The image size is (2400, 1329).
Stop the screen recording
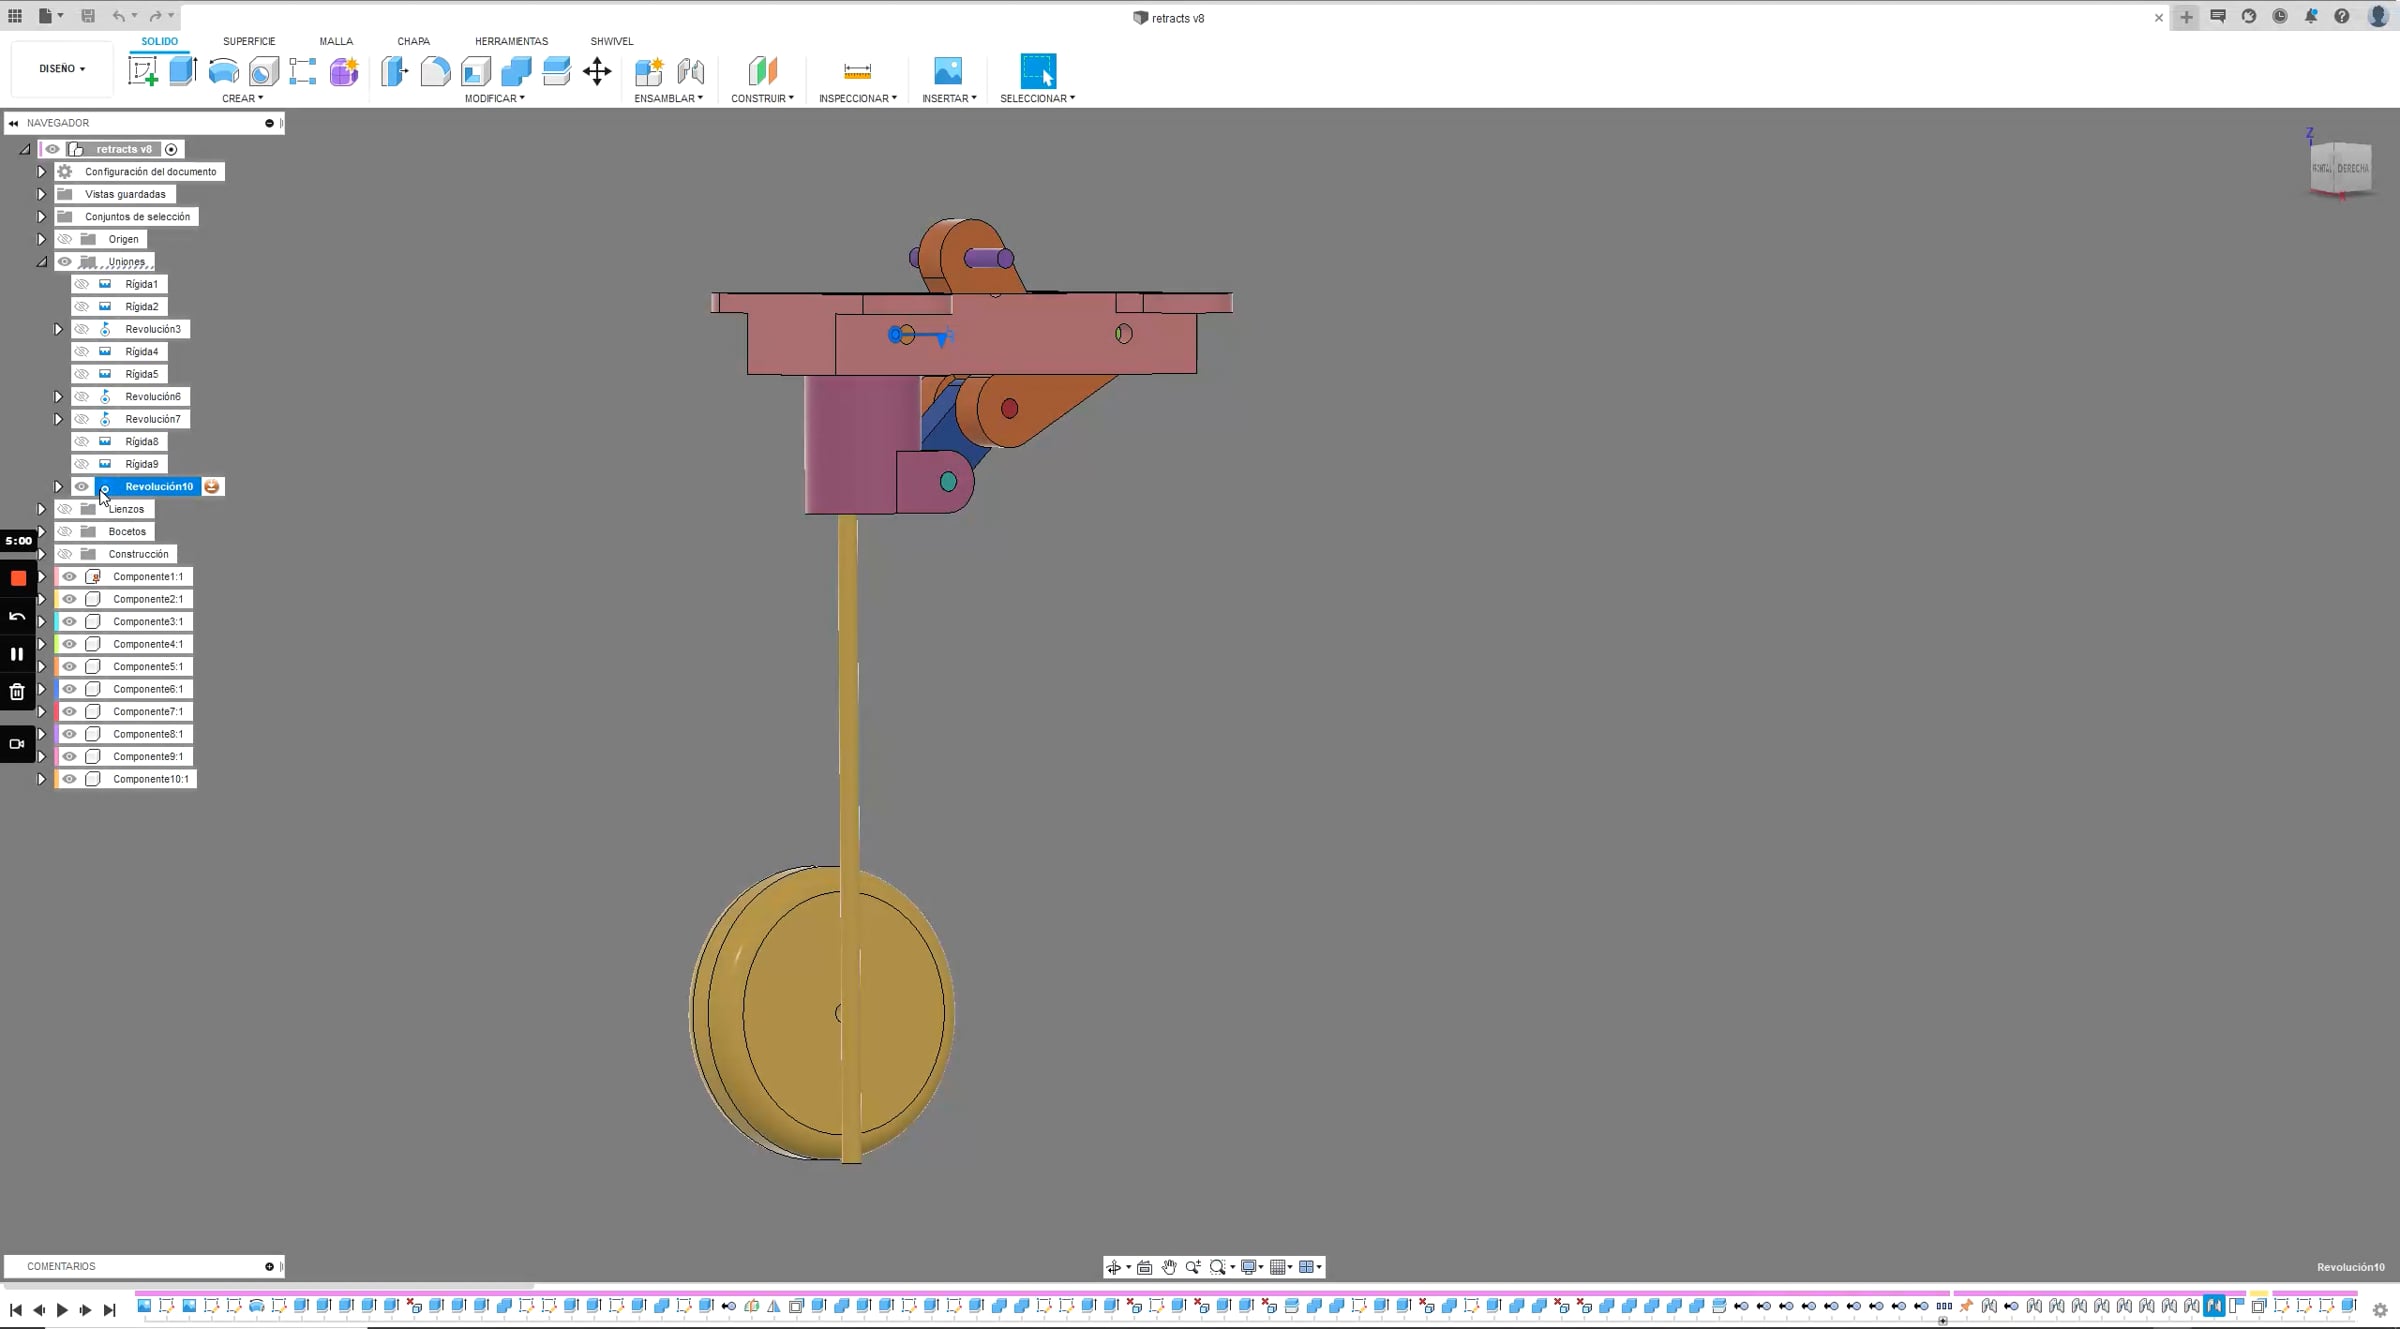coord(18,578)
